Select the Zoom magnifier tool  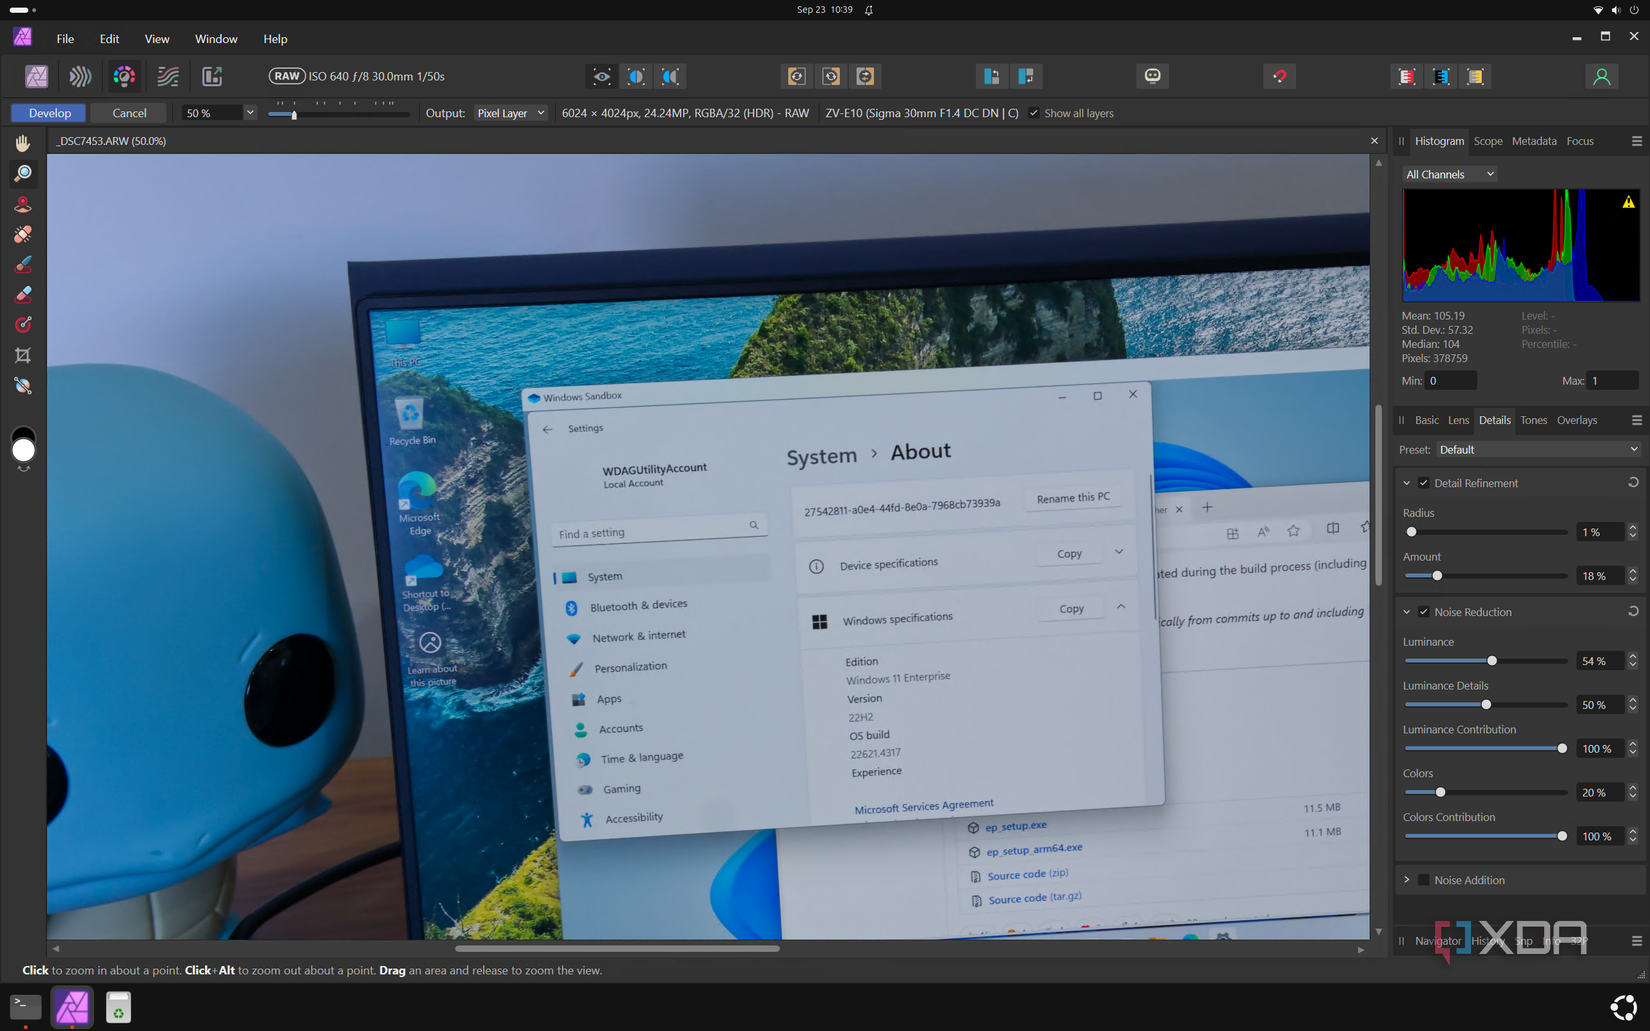coord(23,174)
